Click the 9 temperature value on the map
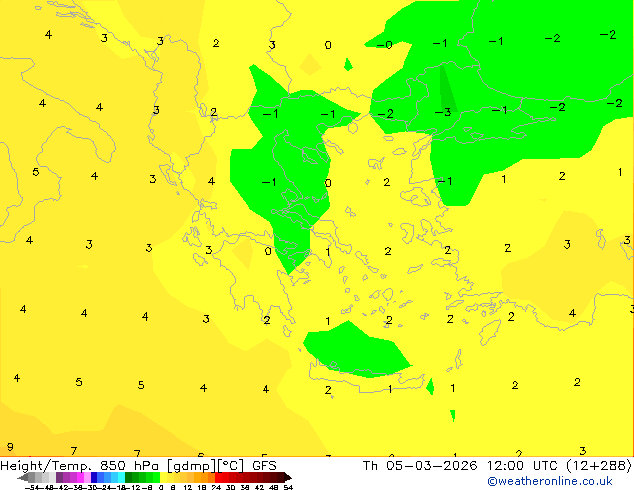The image size is (634, 490). (10, 447)
